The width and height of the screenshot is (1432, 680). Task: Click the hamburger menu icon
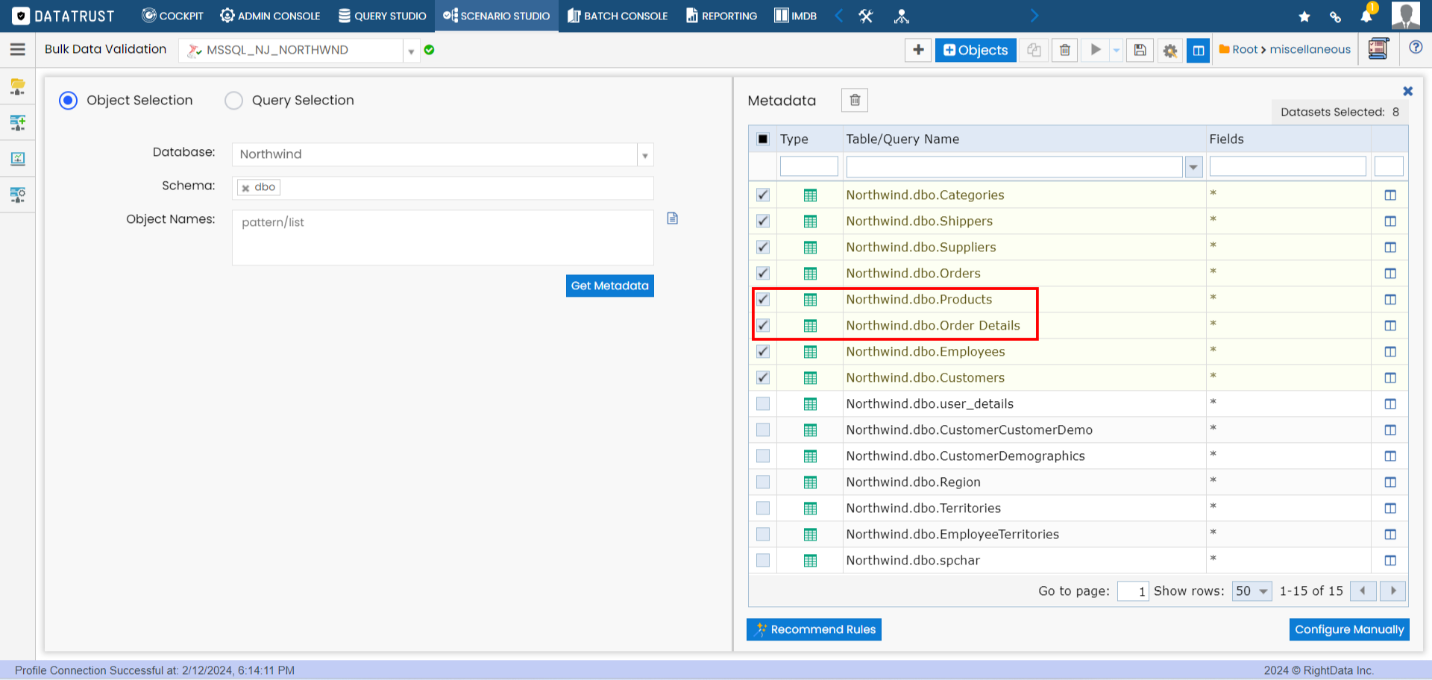[17, 49]
